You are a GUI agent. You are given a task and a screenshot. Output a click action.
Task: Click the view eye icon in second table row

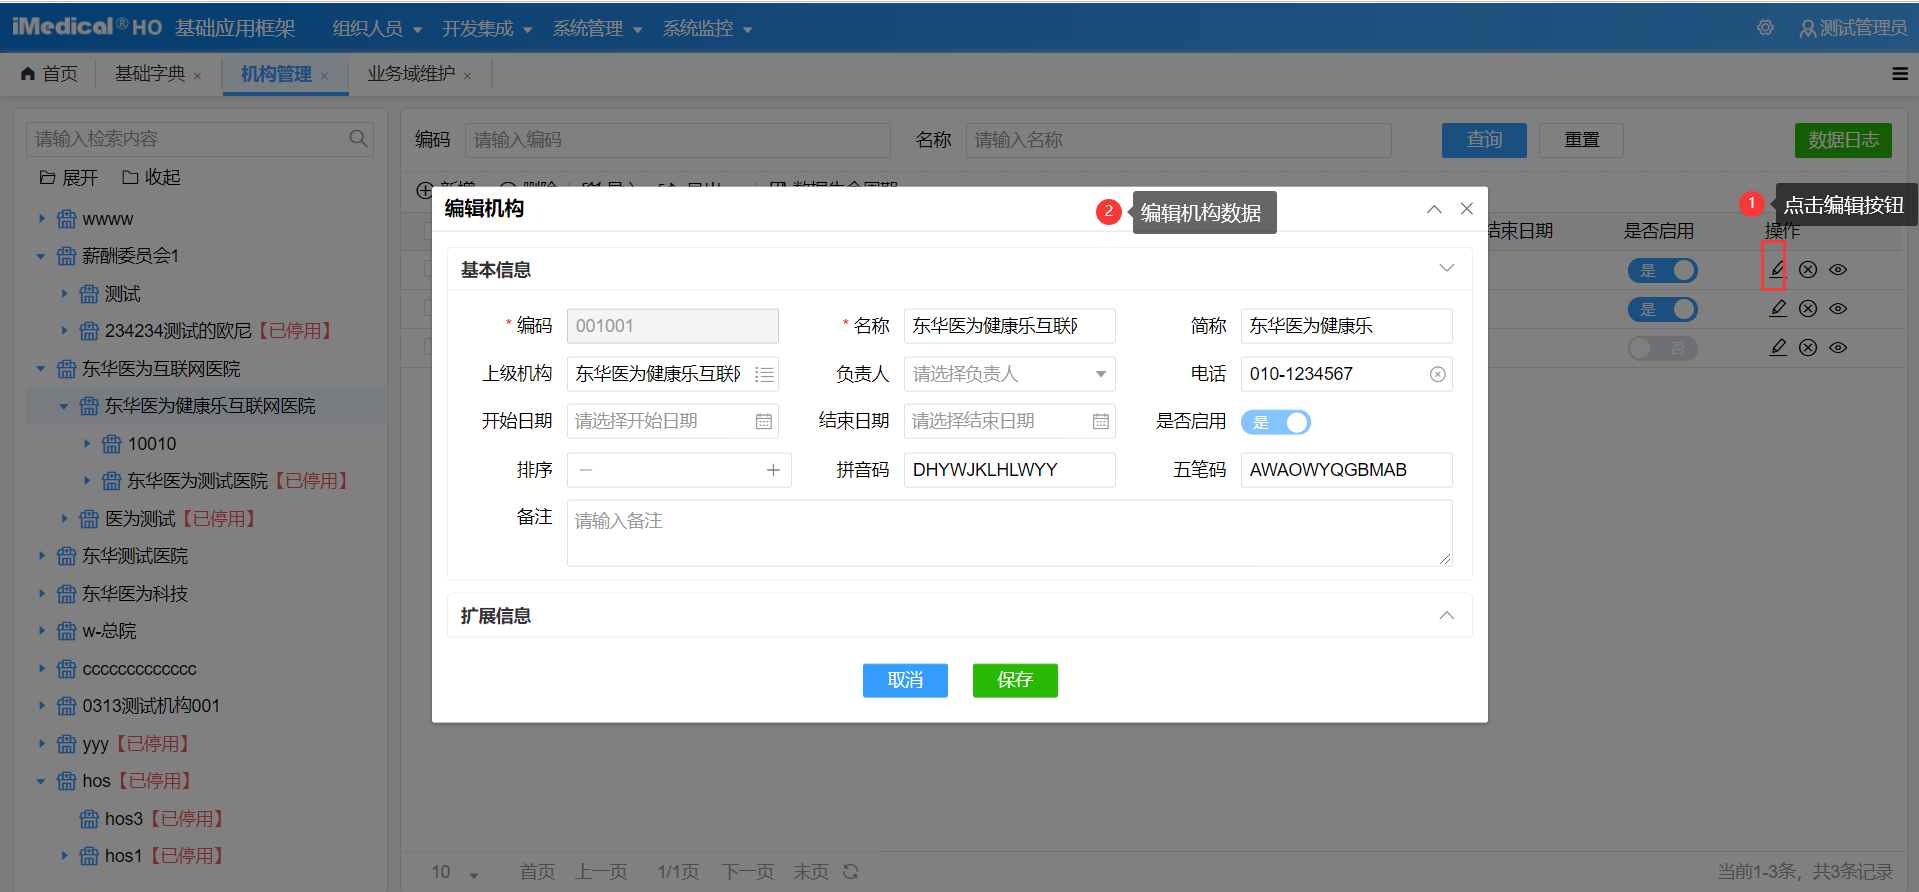(x=1838, y=308)
